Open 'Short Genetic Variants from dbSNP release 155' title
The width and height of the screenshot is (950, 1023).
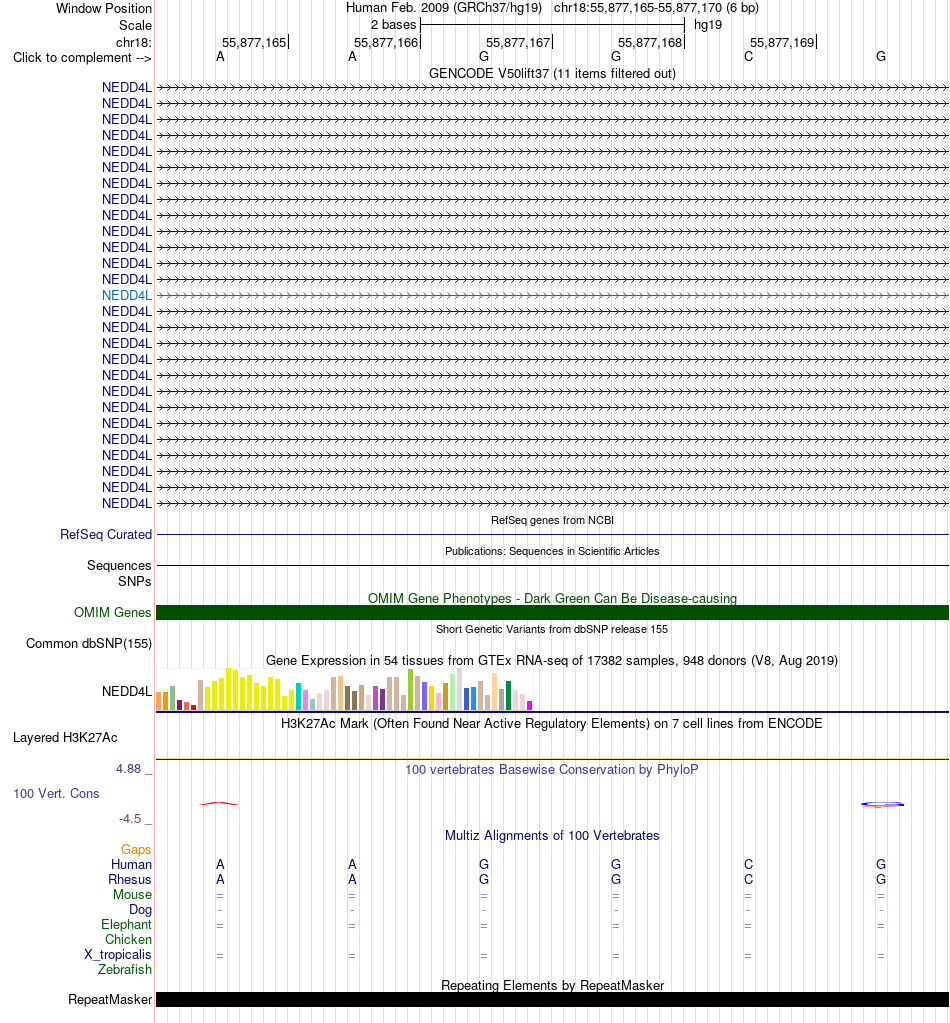552,629
